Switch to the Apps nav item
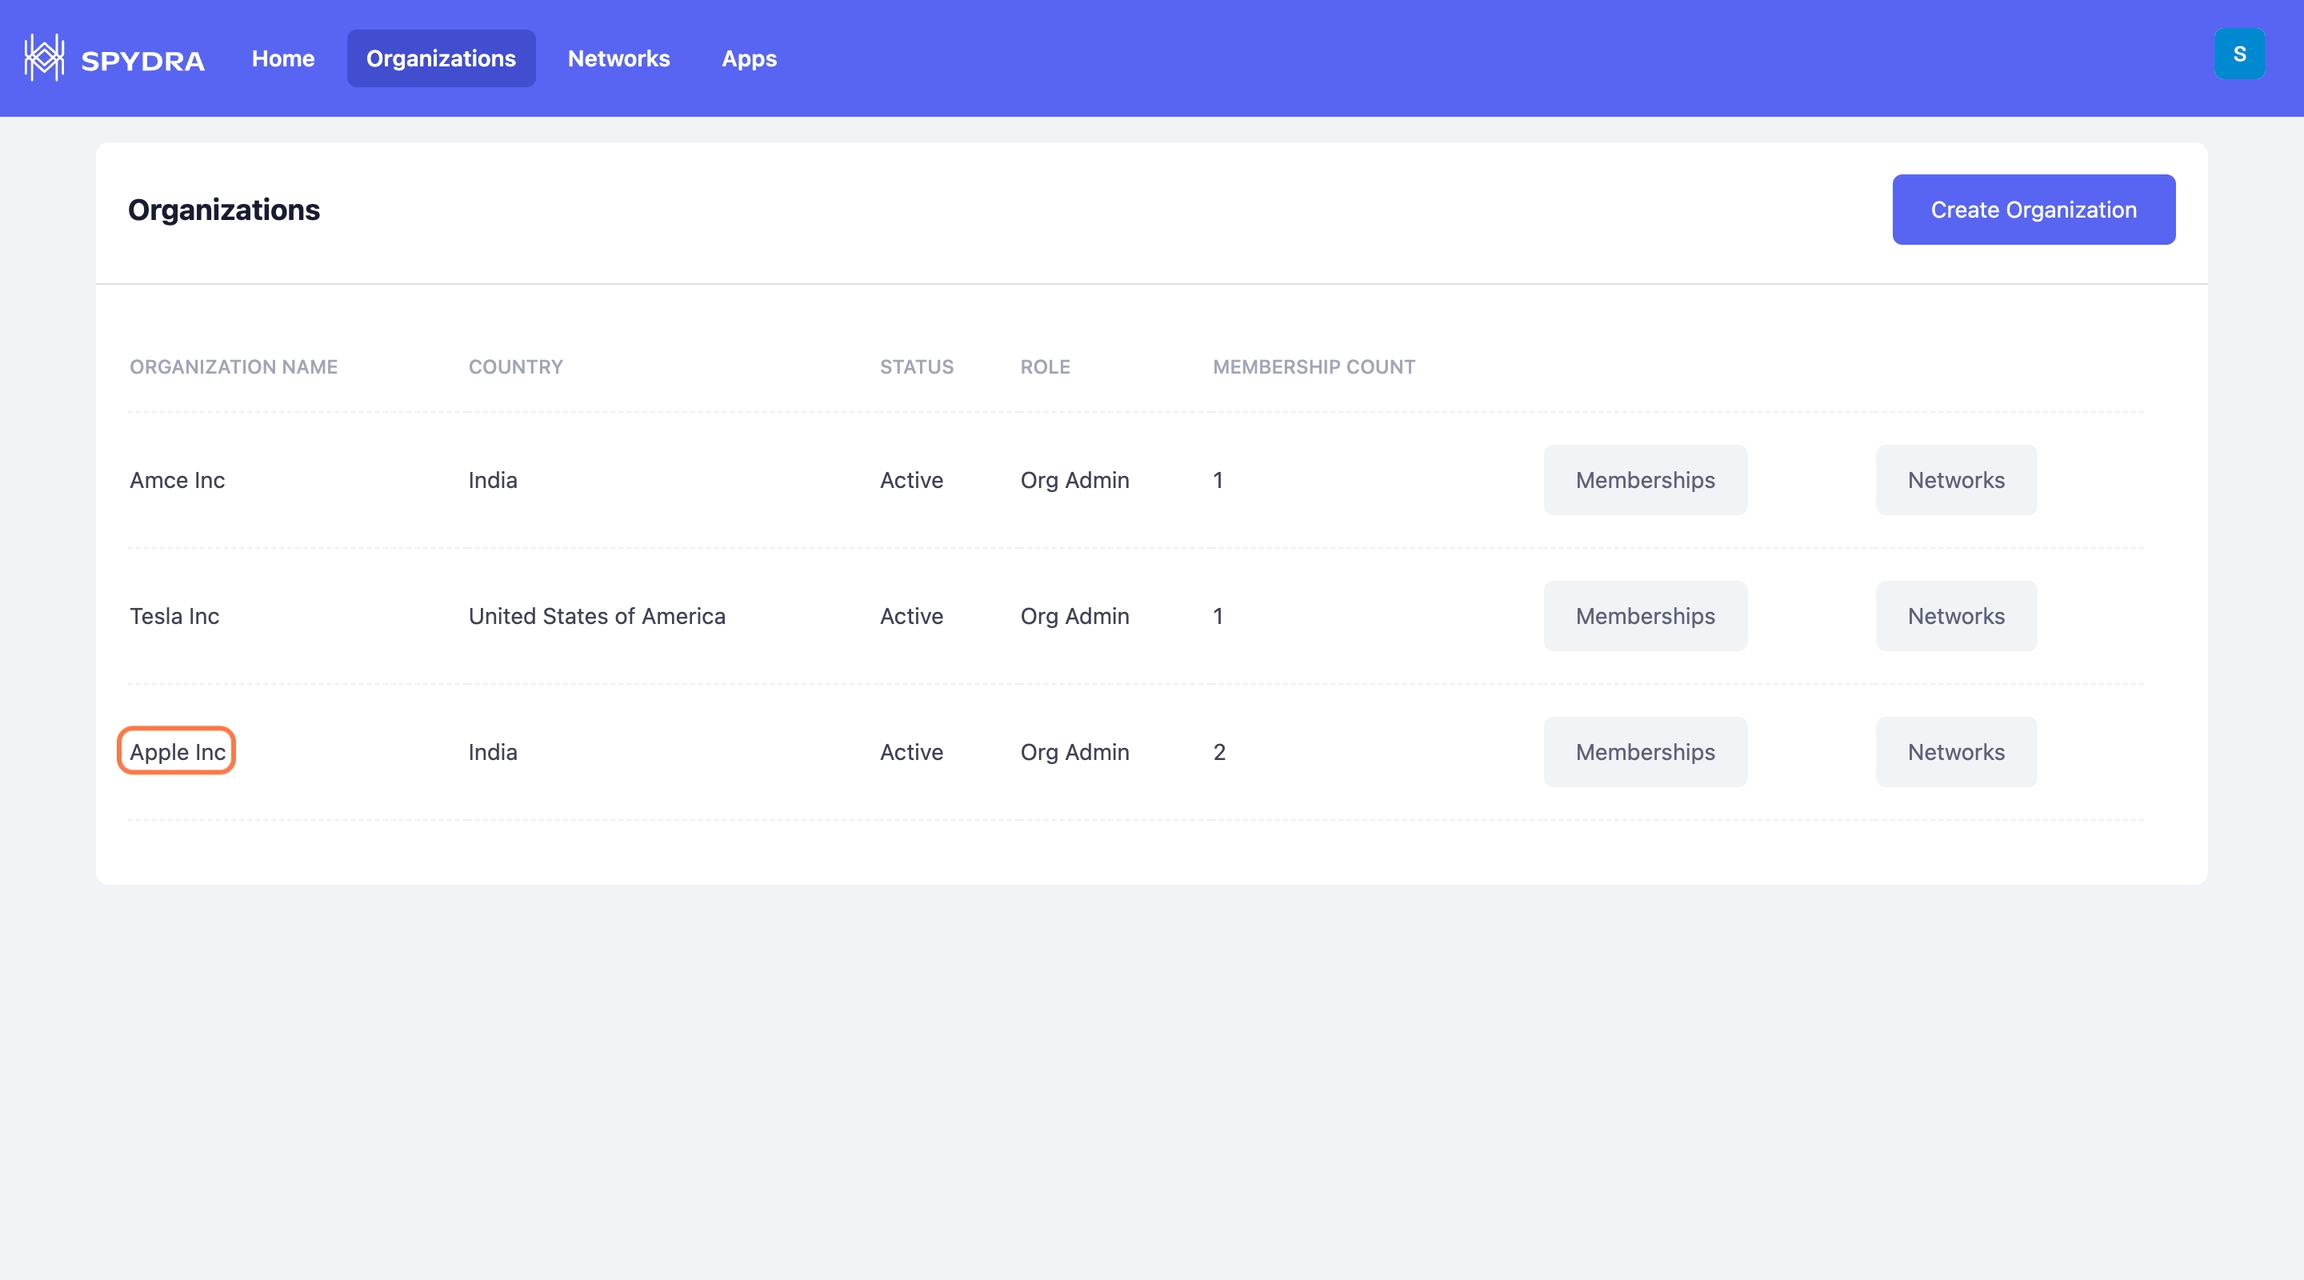Image resolution: width=2304 pixels, height=1280 pixels. (x=749, y=59)
